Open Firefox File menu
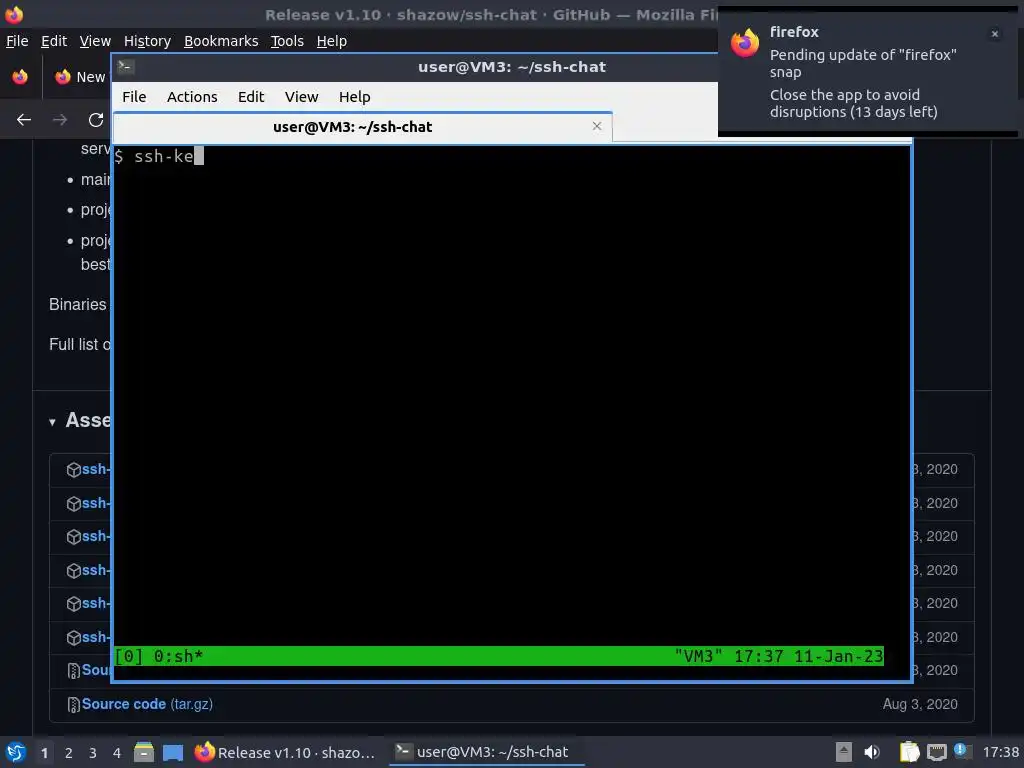Viewport: 1024px width, 768px height. [x=17, y=41]
